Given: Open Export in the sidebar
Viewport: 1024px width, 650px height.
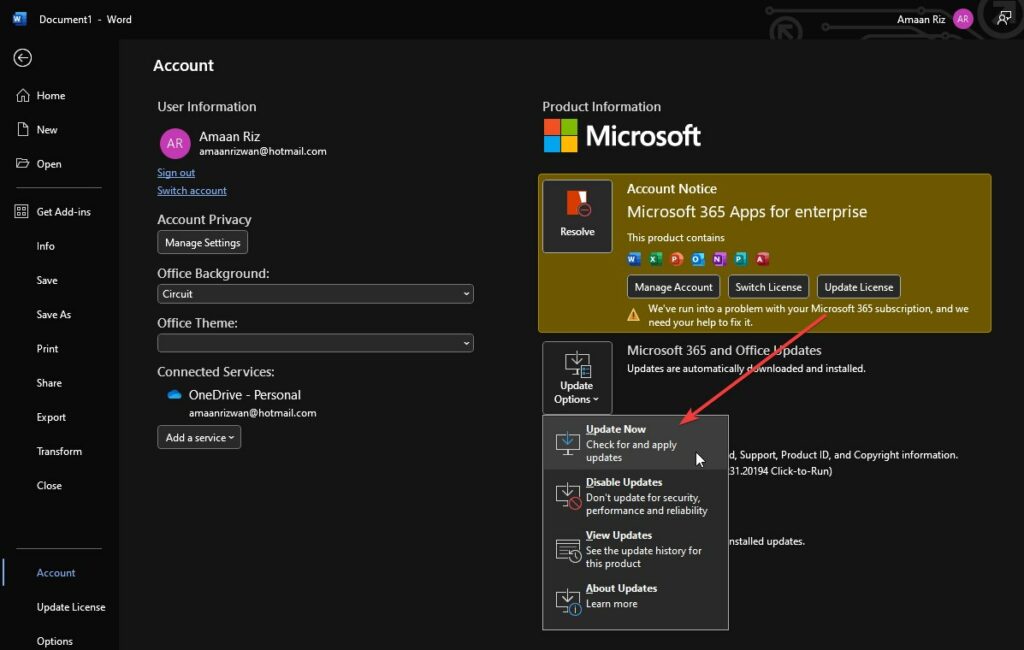Looking at the screenshot, I should tap(51, 417).
